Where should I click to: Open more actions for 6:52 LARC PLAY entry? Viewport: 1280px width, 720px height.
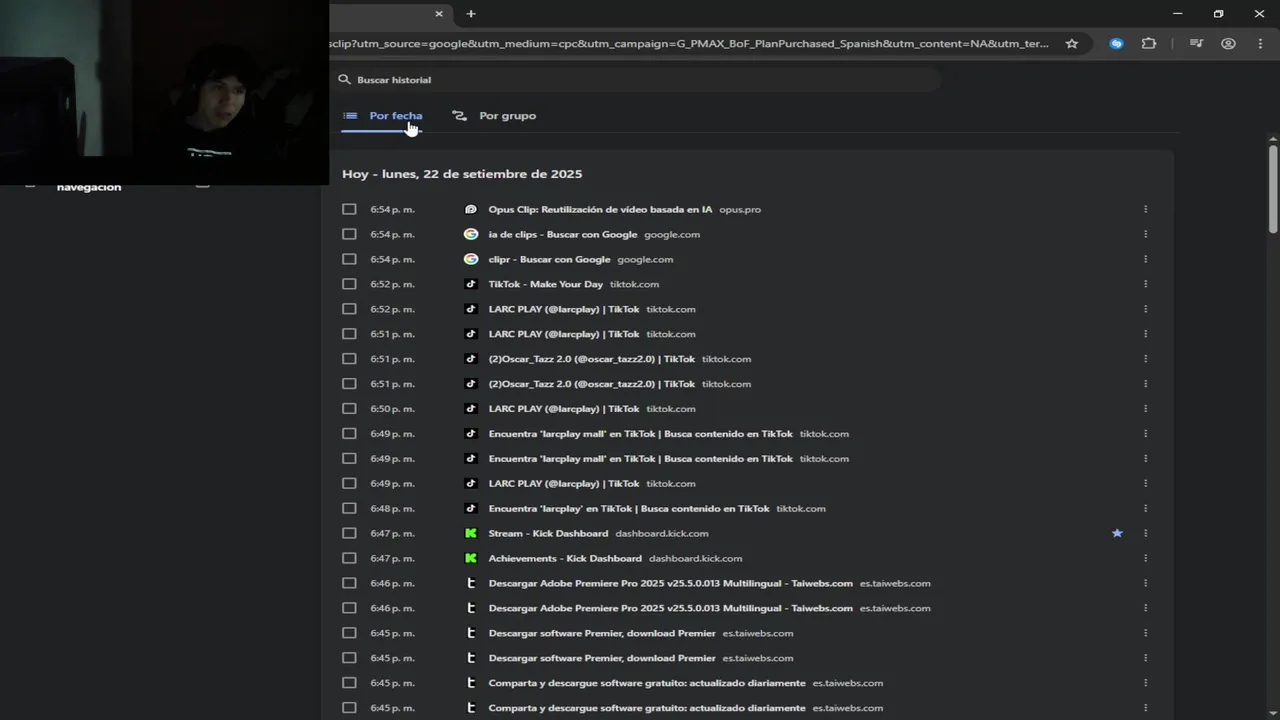[1145, 309]
